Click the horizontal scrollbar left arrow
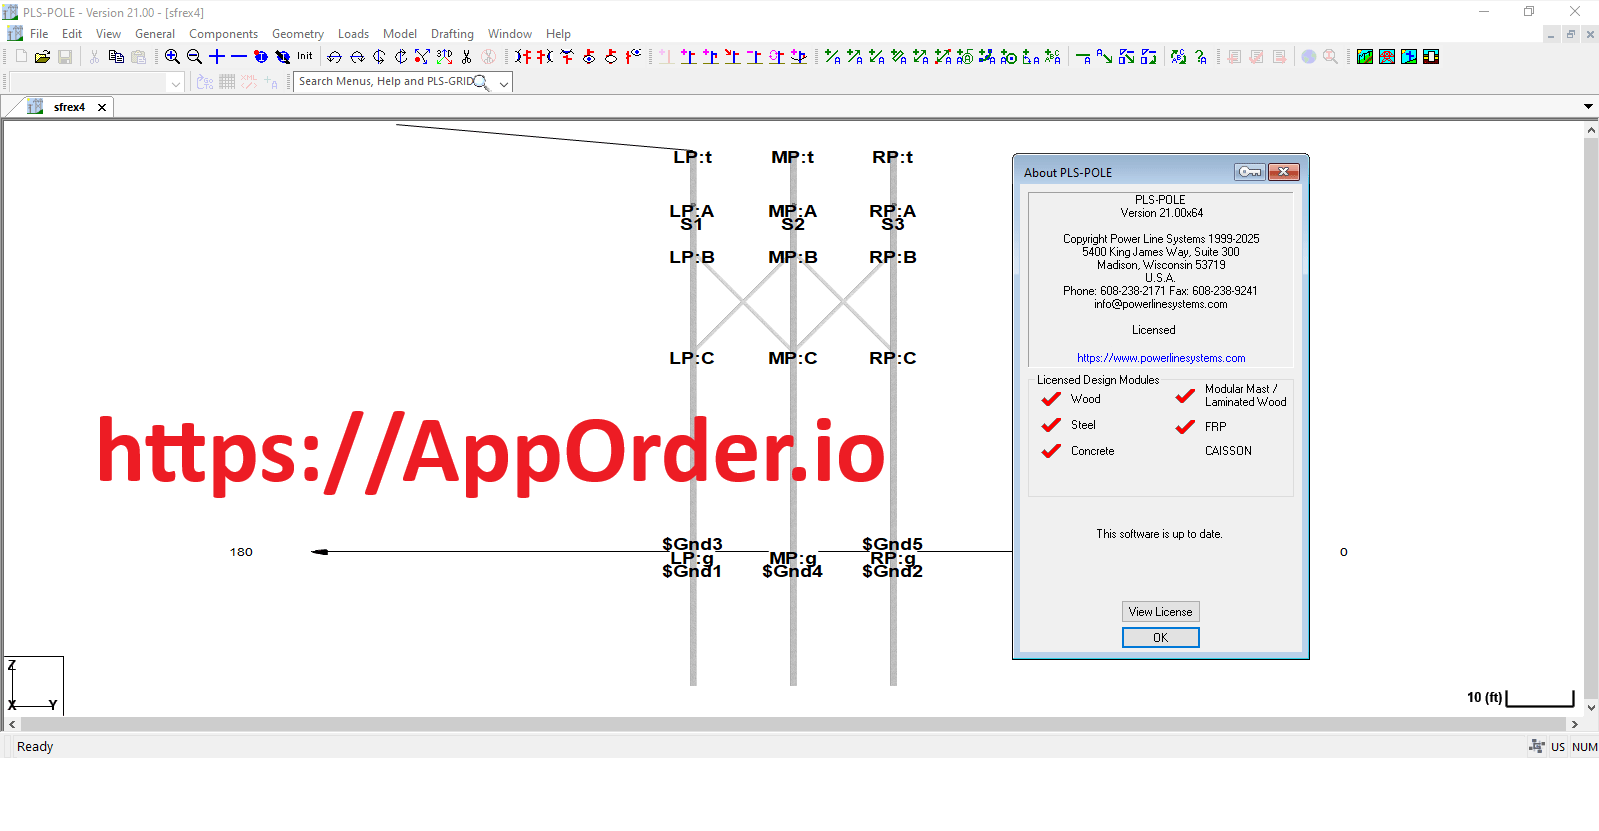 [12, 724]
